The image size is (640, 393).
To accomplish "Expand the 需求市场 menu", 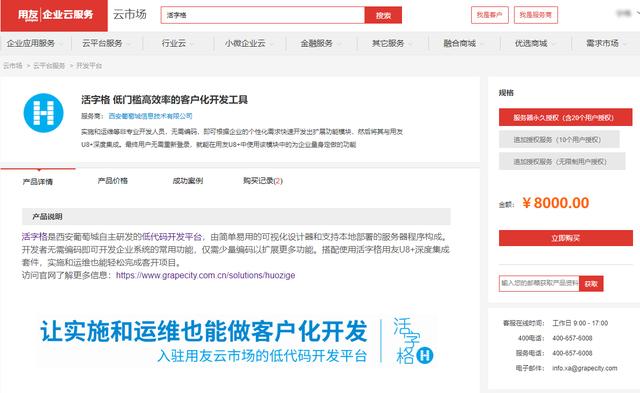I will (x=606, y=43).
